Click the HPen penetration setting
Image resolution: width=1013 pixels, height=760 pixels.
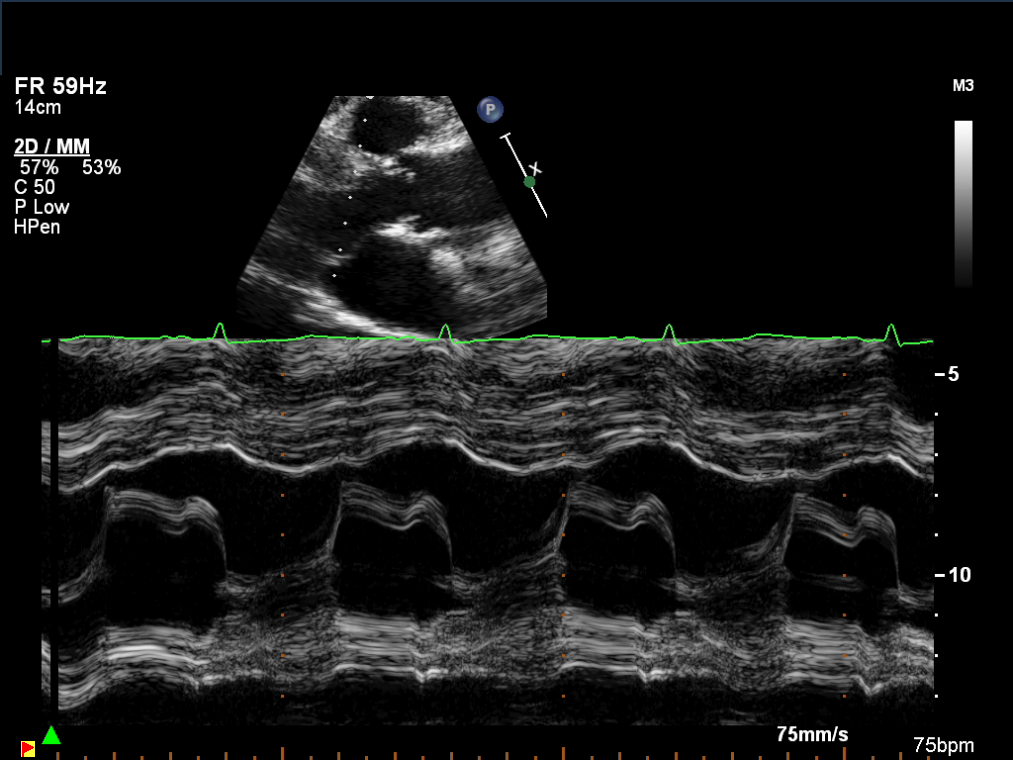[x=37, y=227]
